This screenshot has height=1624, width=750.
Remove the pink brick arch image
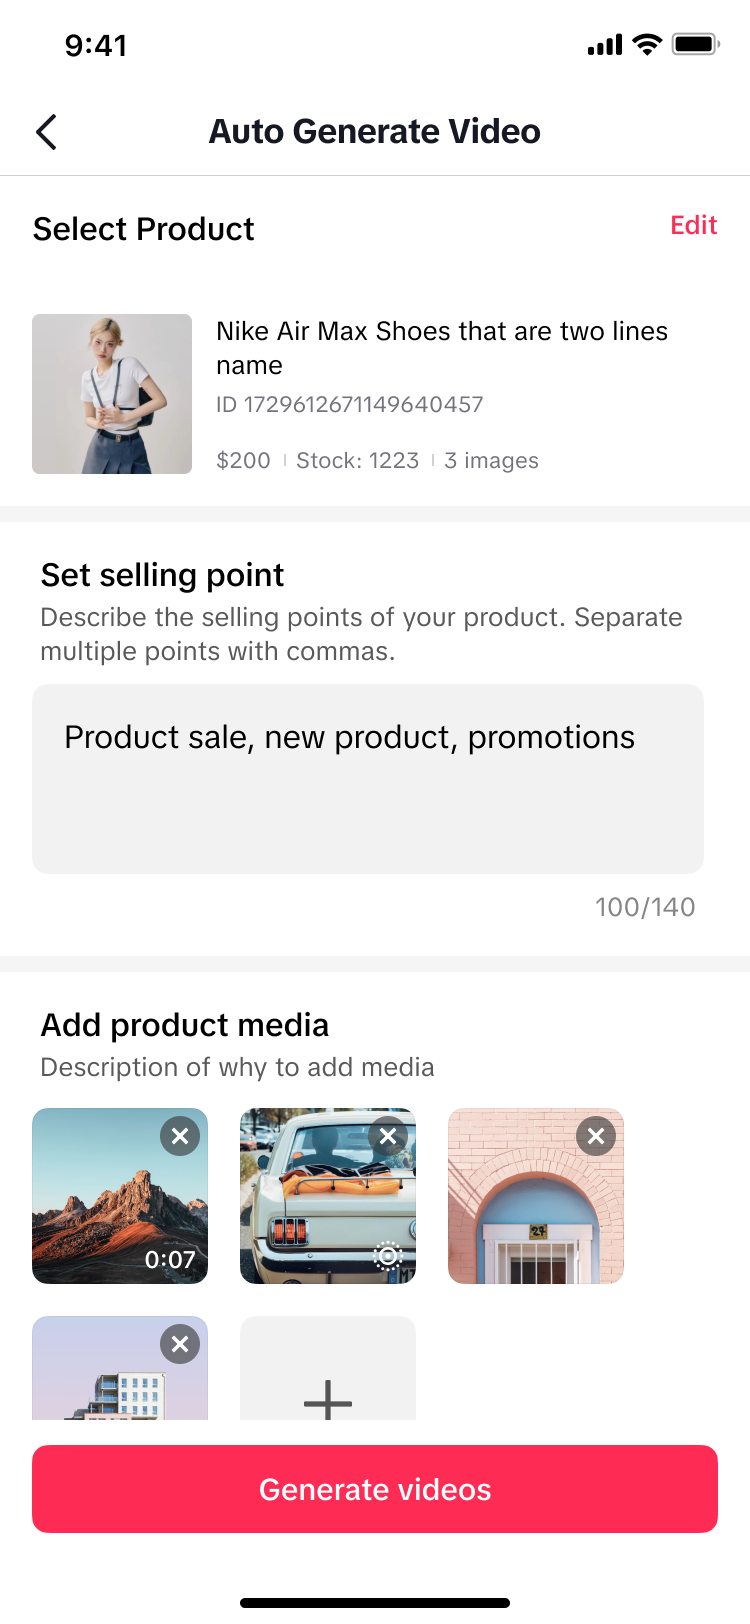pos(596,1136)
